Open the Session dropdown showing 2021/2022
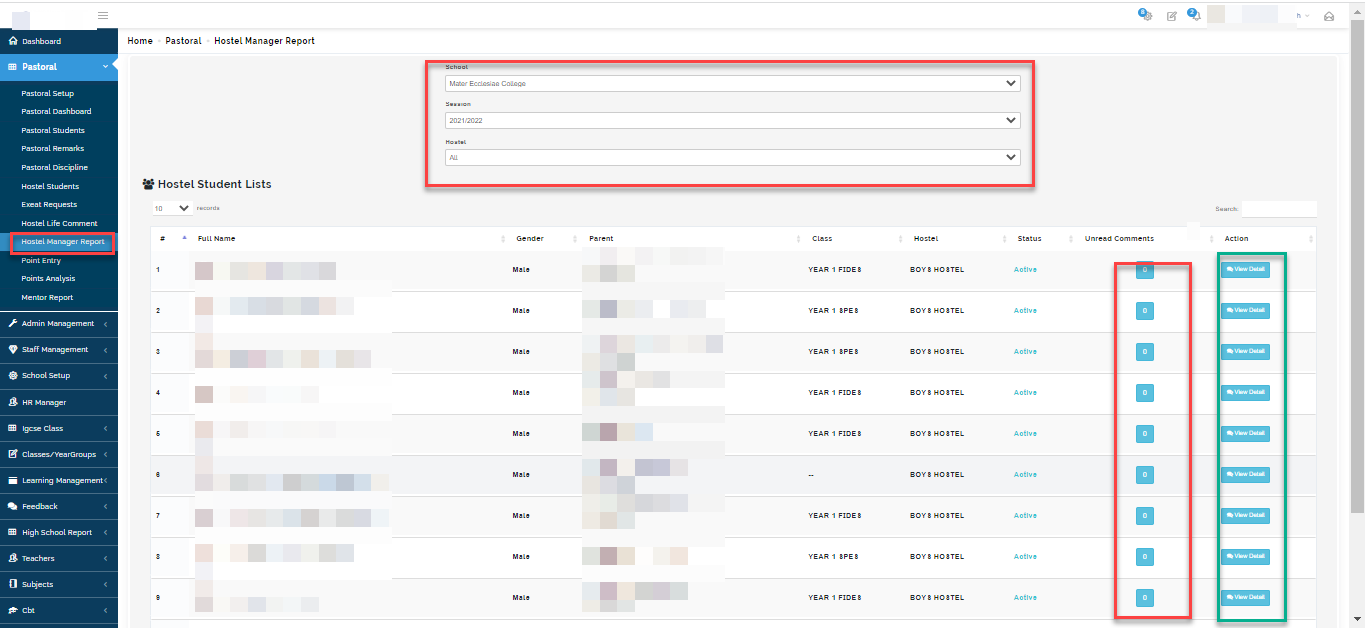Screen dimensions: 1365x628 pos(732,120)
